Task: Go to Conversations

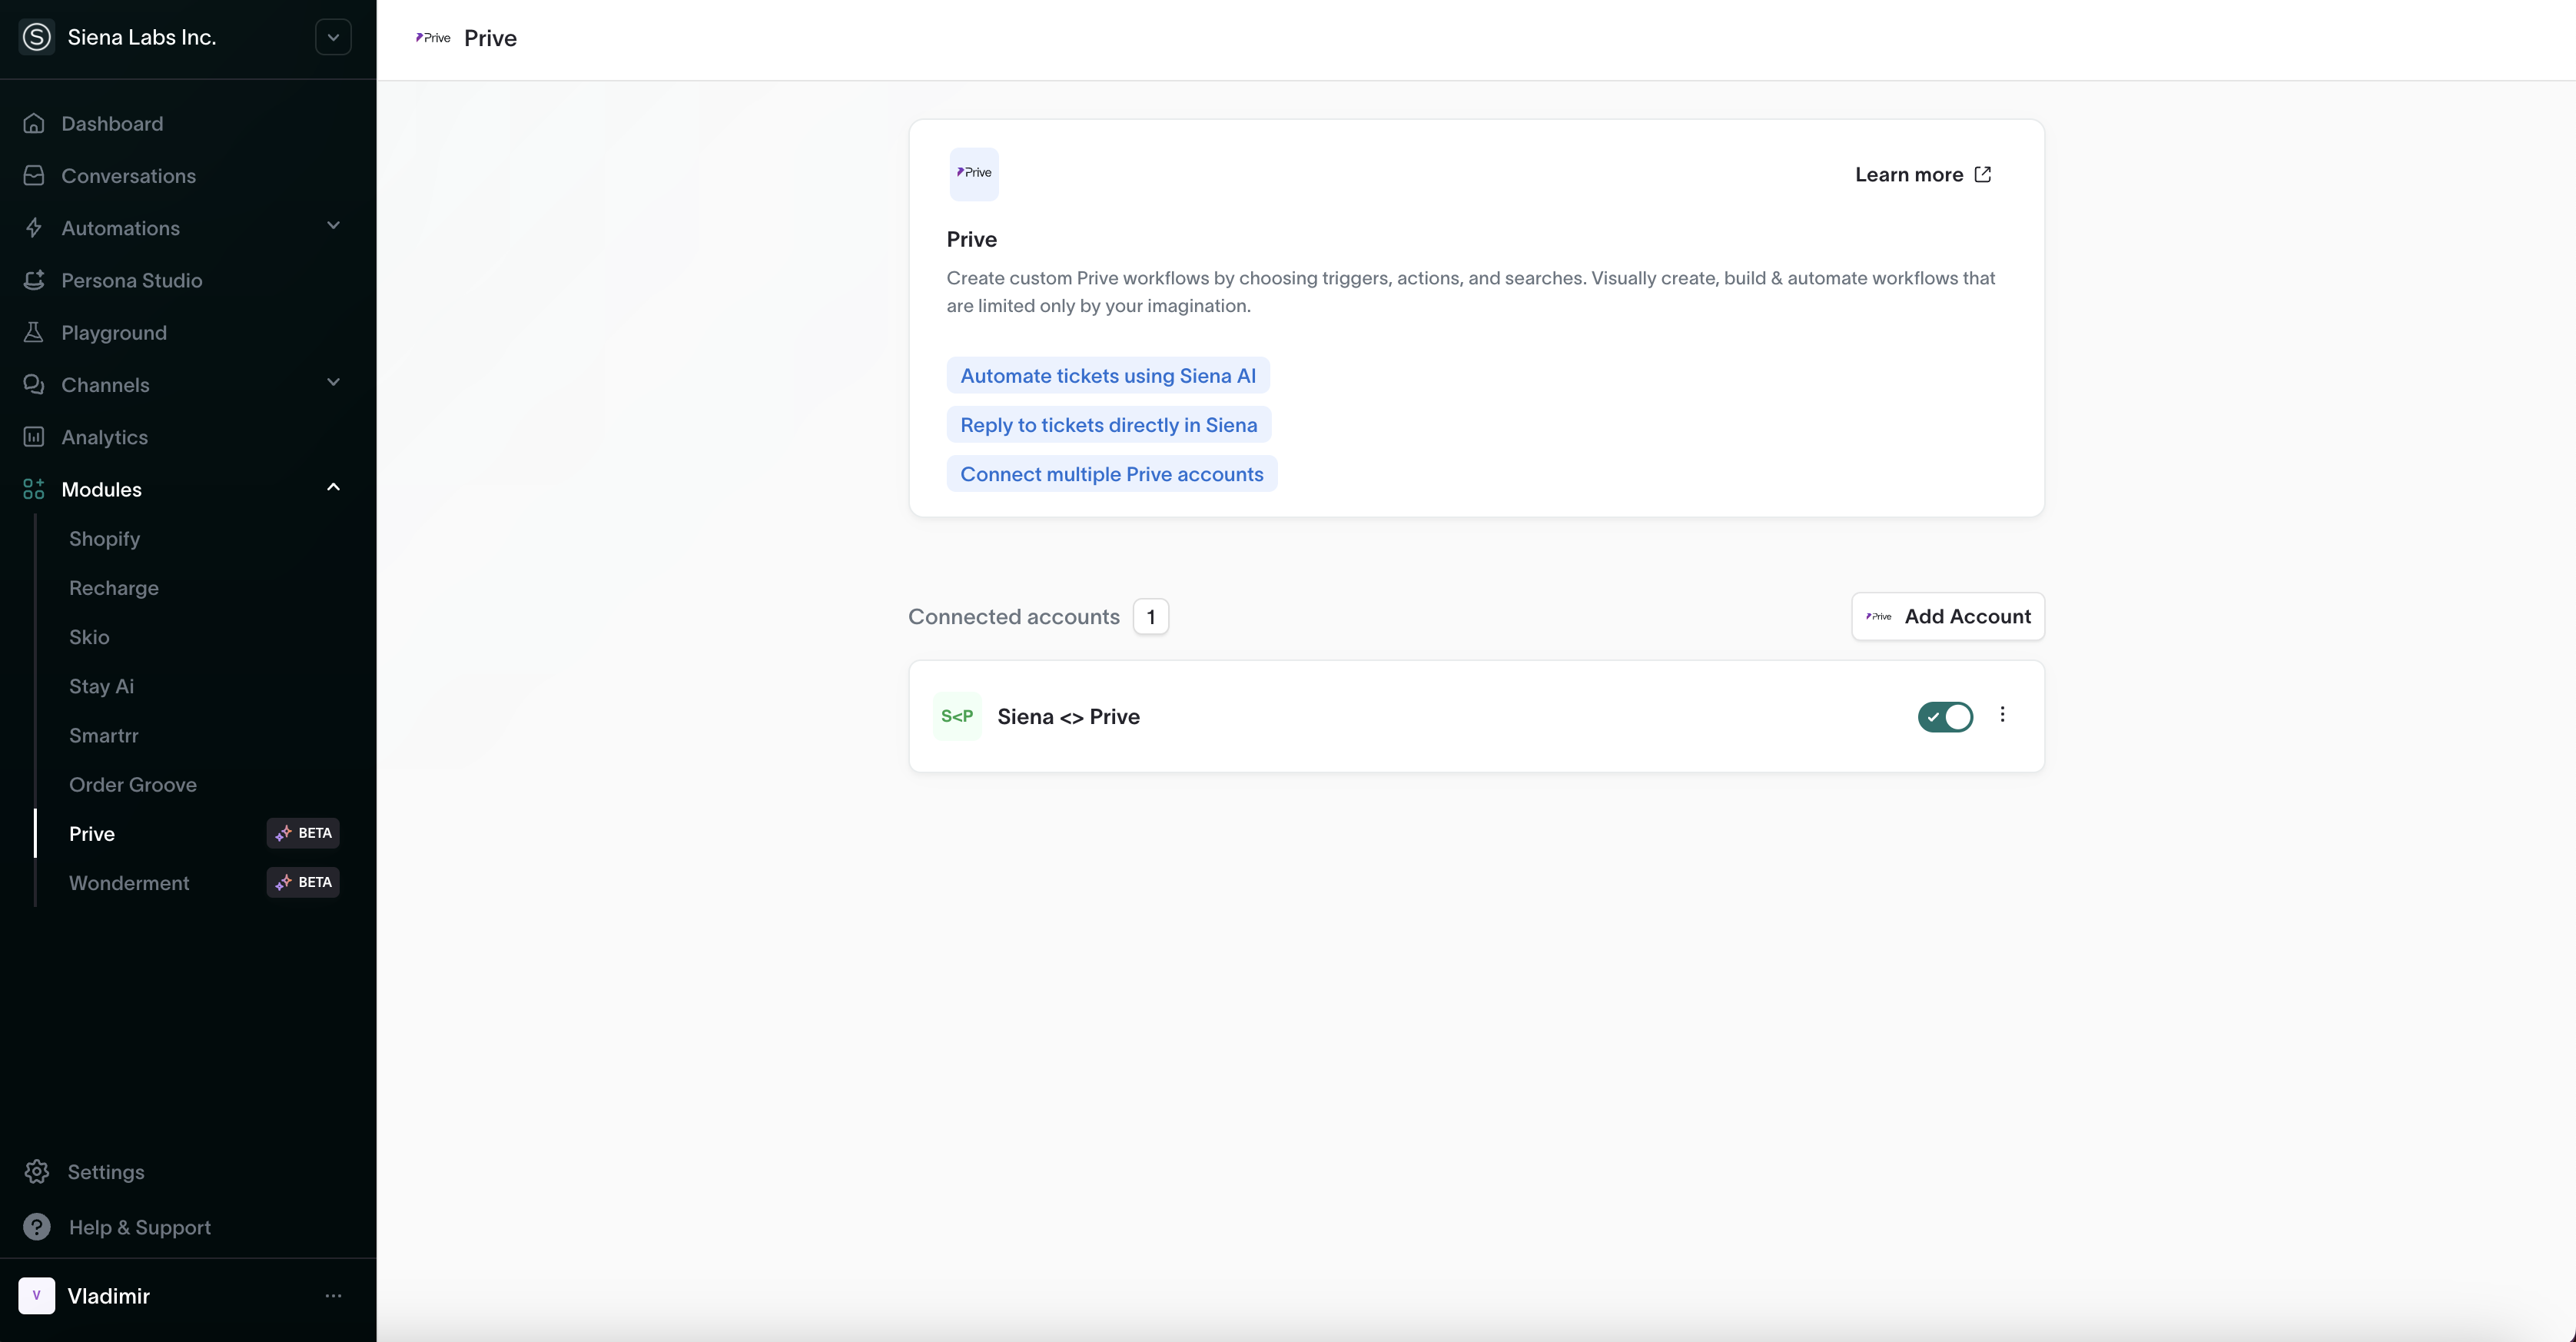Action: point(128,176)
